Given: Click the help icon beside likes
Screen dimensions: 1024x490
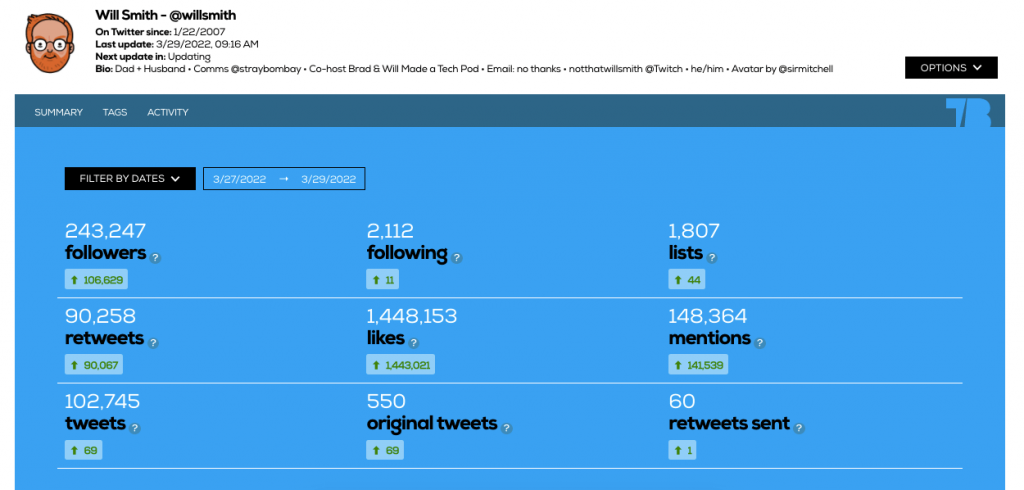Looking at the screenshot, I should [x=413, y=342].
